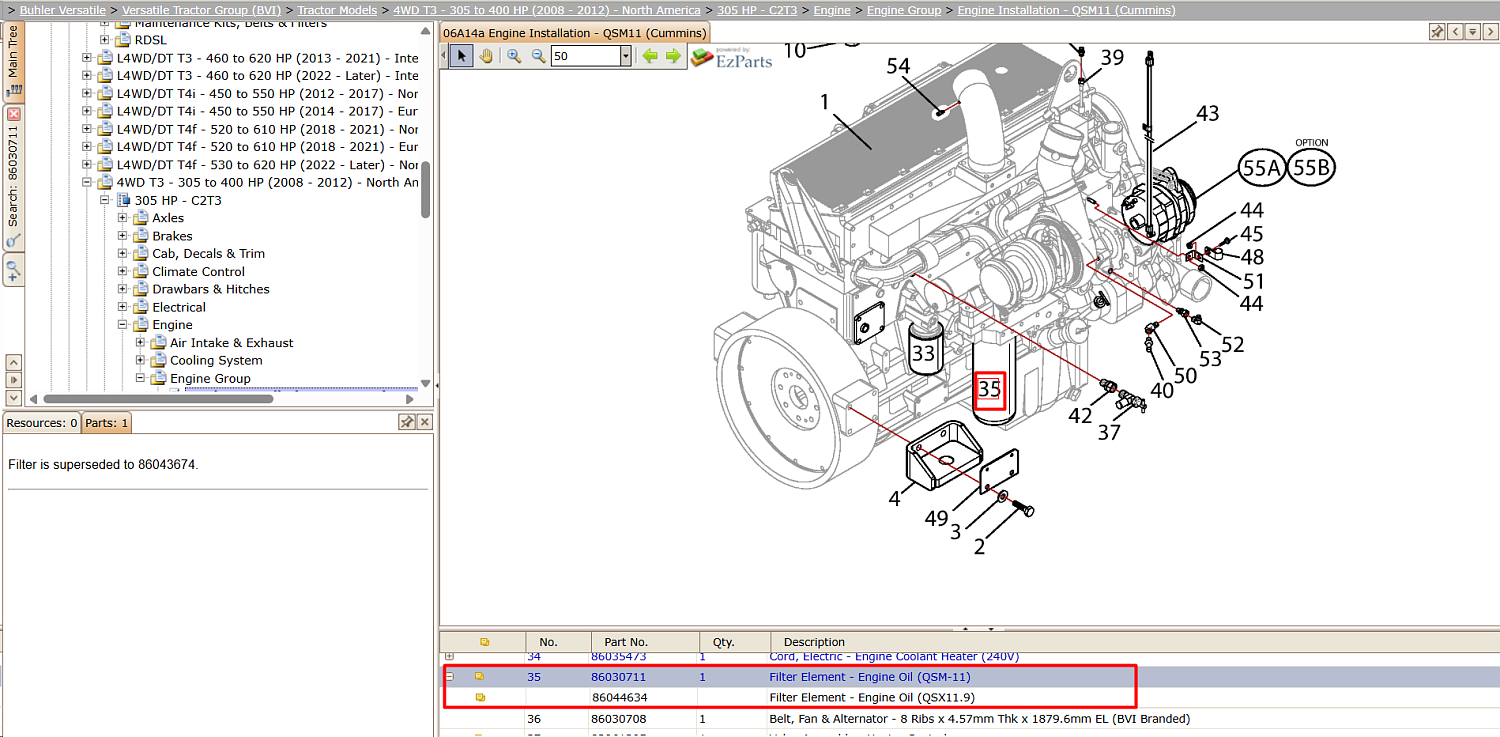Click the Climate Control folder icon
The width and height of the screenshot is (1500, 737).
[141, 271]
